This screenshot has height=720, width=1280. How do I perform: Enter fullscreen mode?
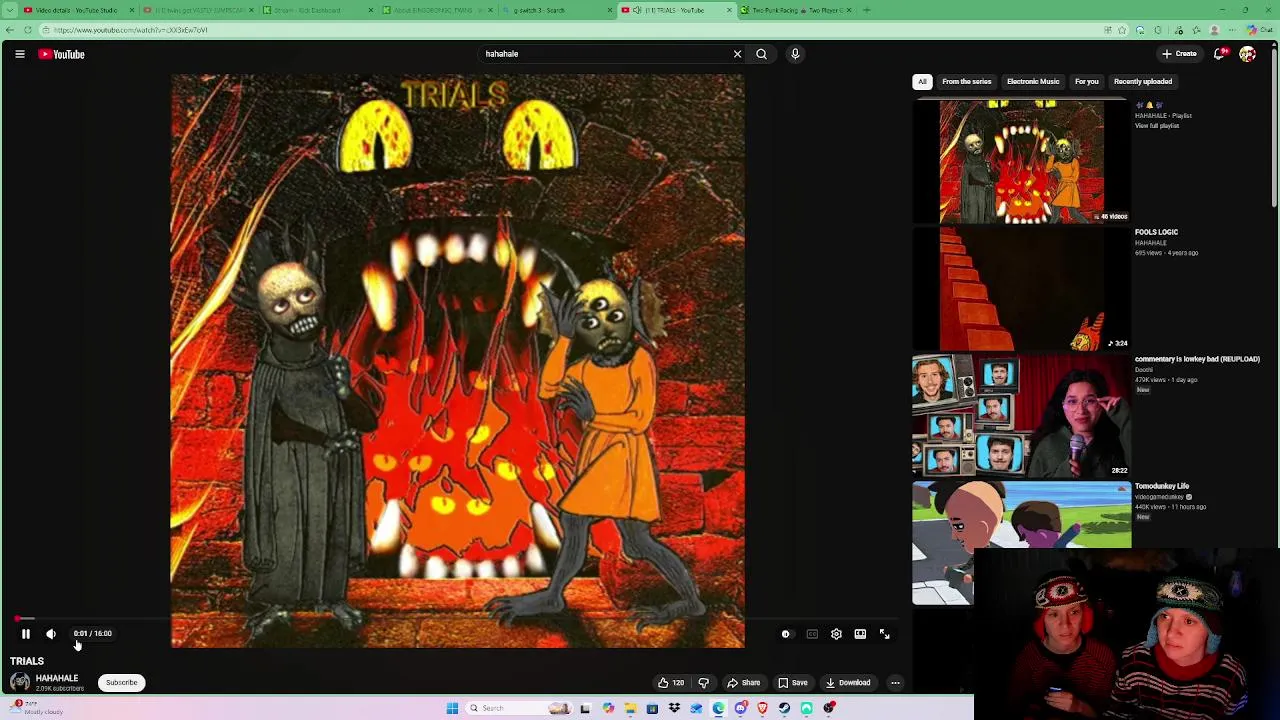tap(884, 633)
